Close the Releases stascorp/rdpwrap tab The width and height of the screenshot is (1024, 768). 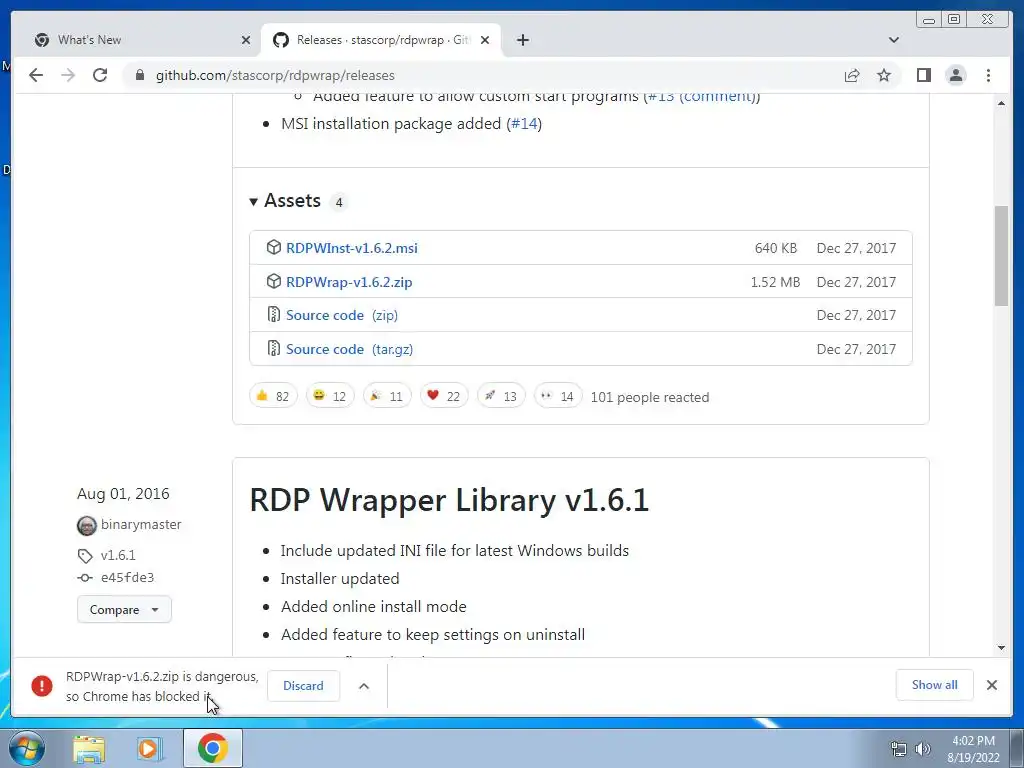coord(485,40)
